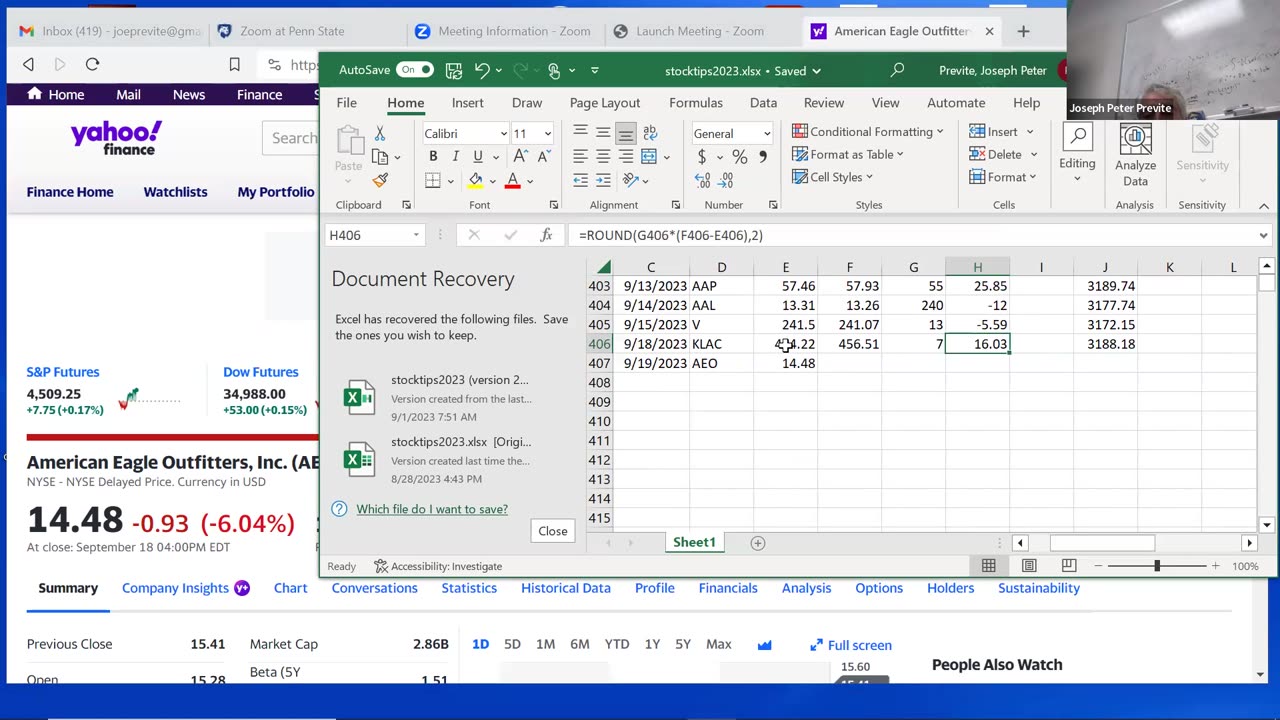Apply Bold formatting
Screen dimensions: 1280x720
tap(433, 157)
